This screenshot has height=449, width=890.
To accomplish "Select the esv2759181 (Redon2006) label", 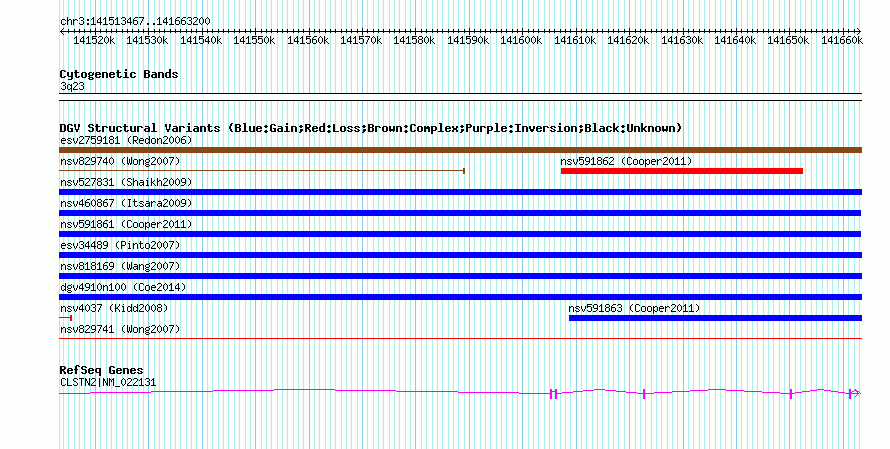I will 126,140.
